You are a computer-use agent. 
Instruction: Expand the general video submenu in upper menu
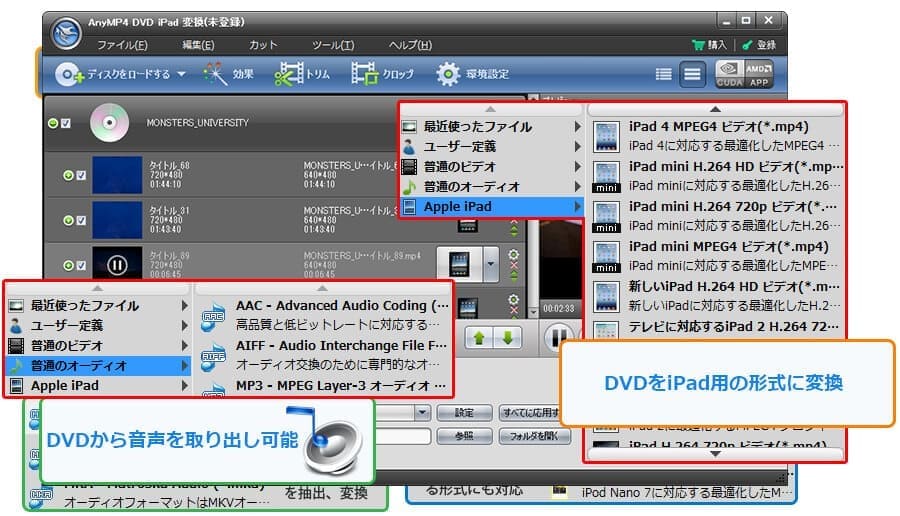click(x=577, y=167)
